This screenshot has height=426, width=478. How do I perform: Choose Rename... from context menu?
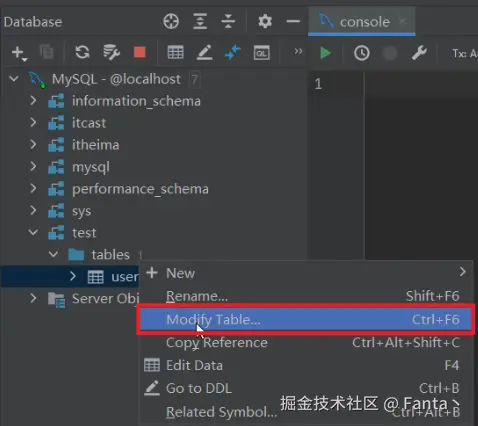(306, 296)
